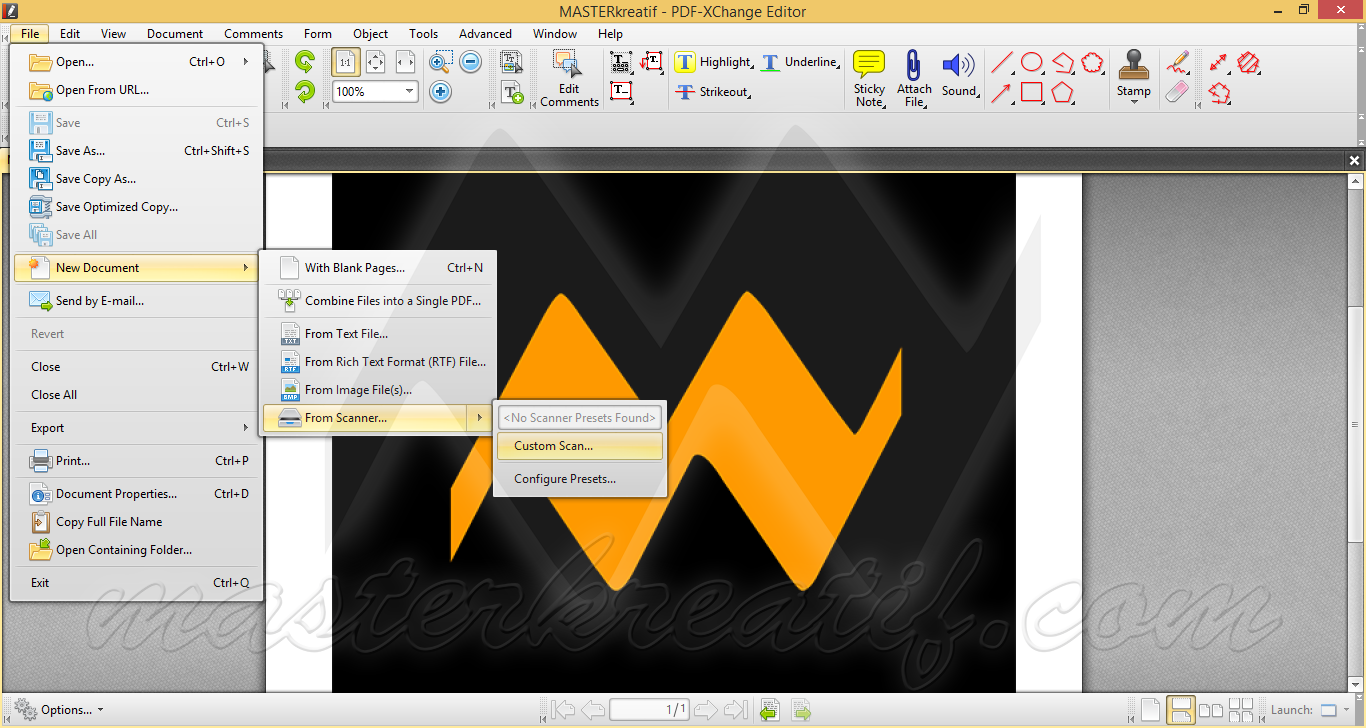Image resolution: width=1366 pixels, height=728 pixels.
Task: Select the Sticky Note tool
Action: 869,78
